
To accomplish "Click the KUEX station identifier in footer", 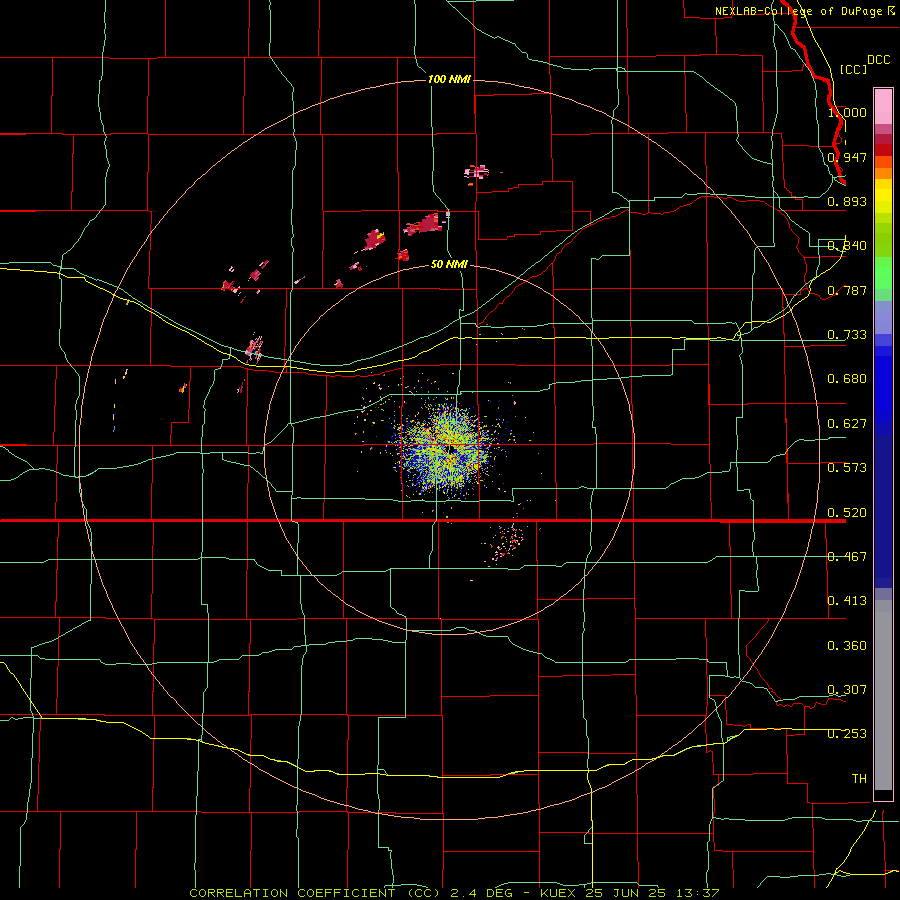I will [x=559, y=893].
